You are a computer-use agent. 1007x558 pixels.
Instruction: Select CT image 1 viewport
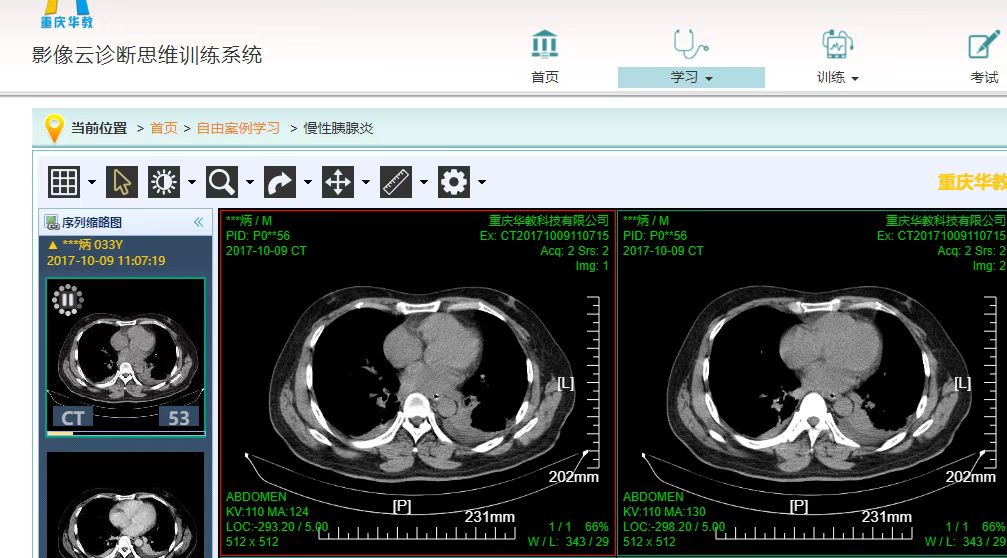pos(417,382)
